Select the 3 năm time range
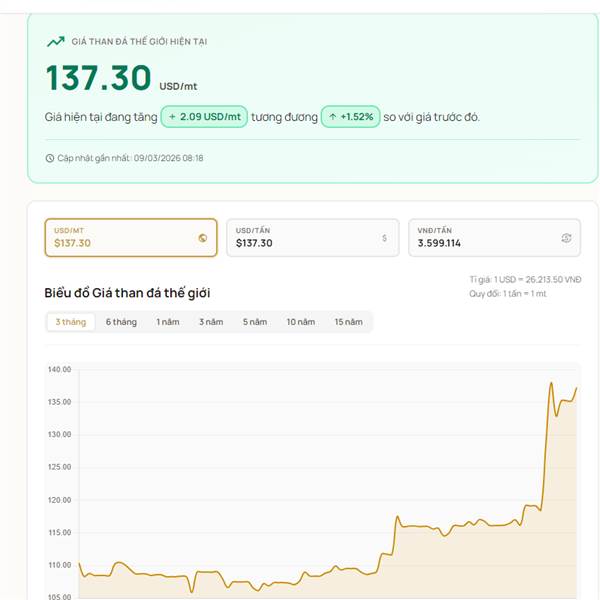Viewport: 600px width, 600px height. tap(210, 322)
